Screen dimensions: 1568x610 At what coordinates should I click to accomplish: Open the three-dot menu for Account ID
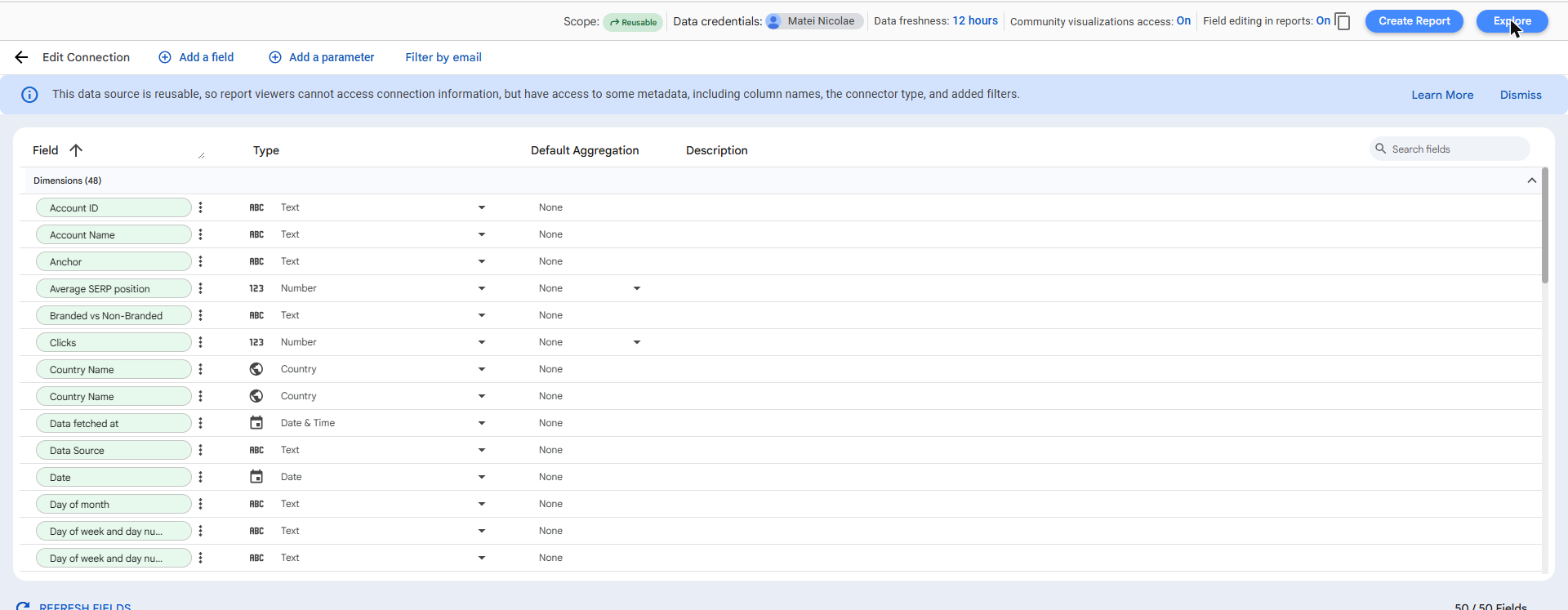[200, 207]
